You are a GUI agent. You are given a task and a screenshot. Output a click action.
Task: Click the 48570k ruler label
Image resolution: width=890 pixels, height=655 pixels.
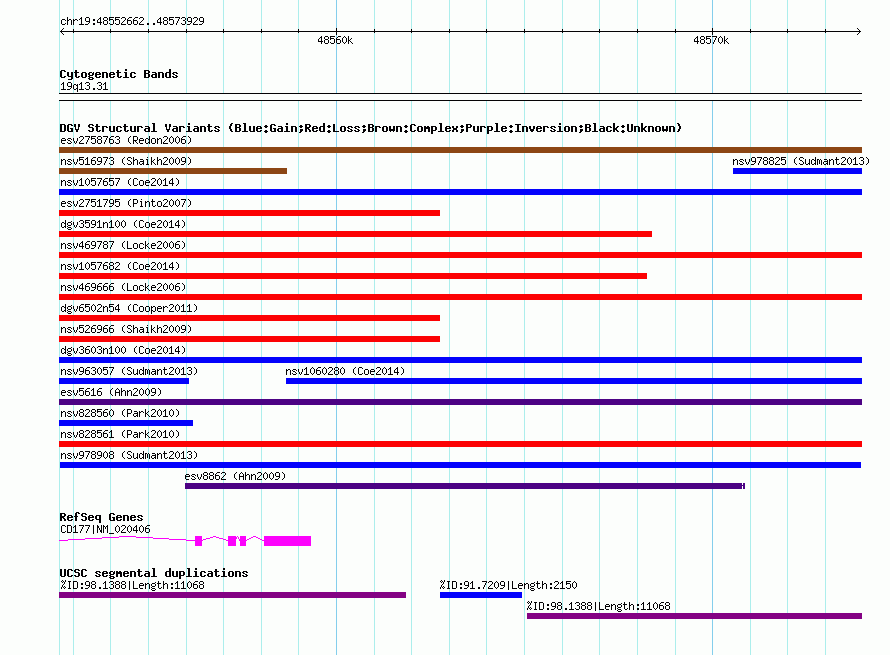[711, 40]
